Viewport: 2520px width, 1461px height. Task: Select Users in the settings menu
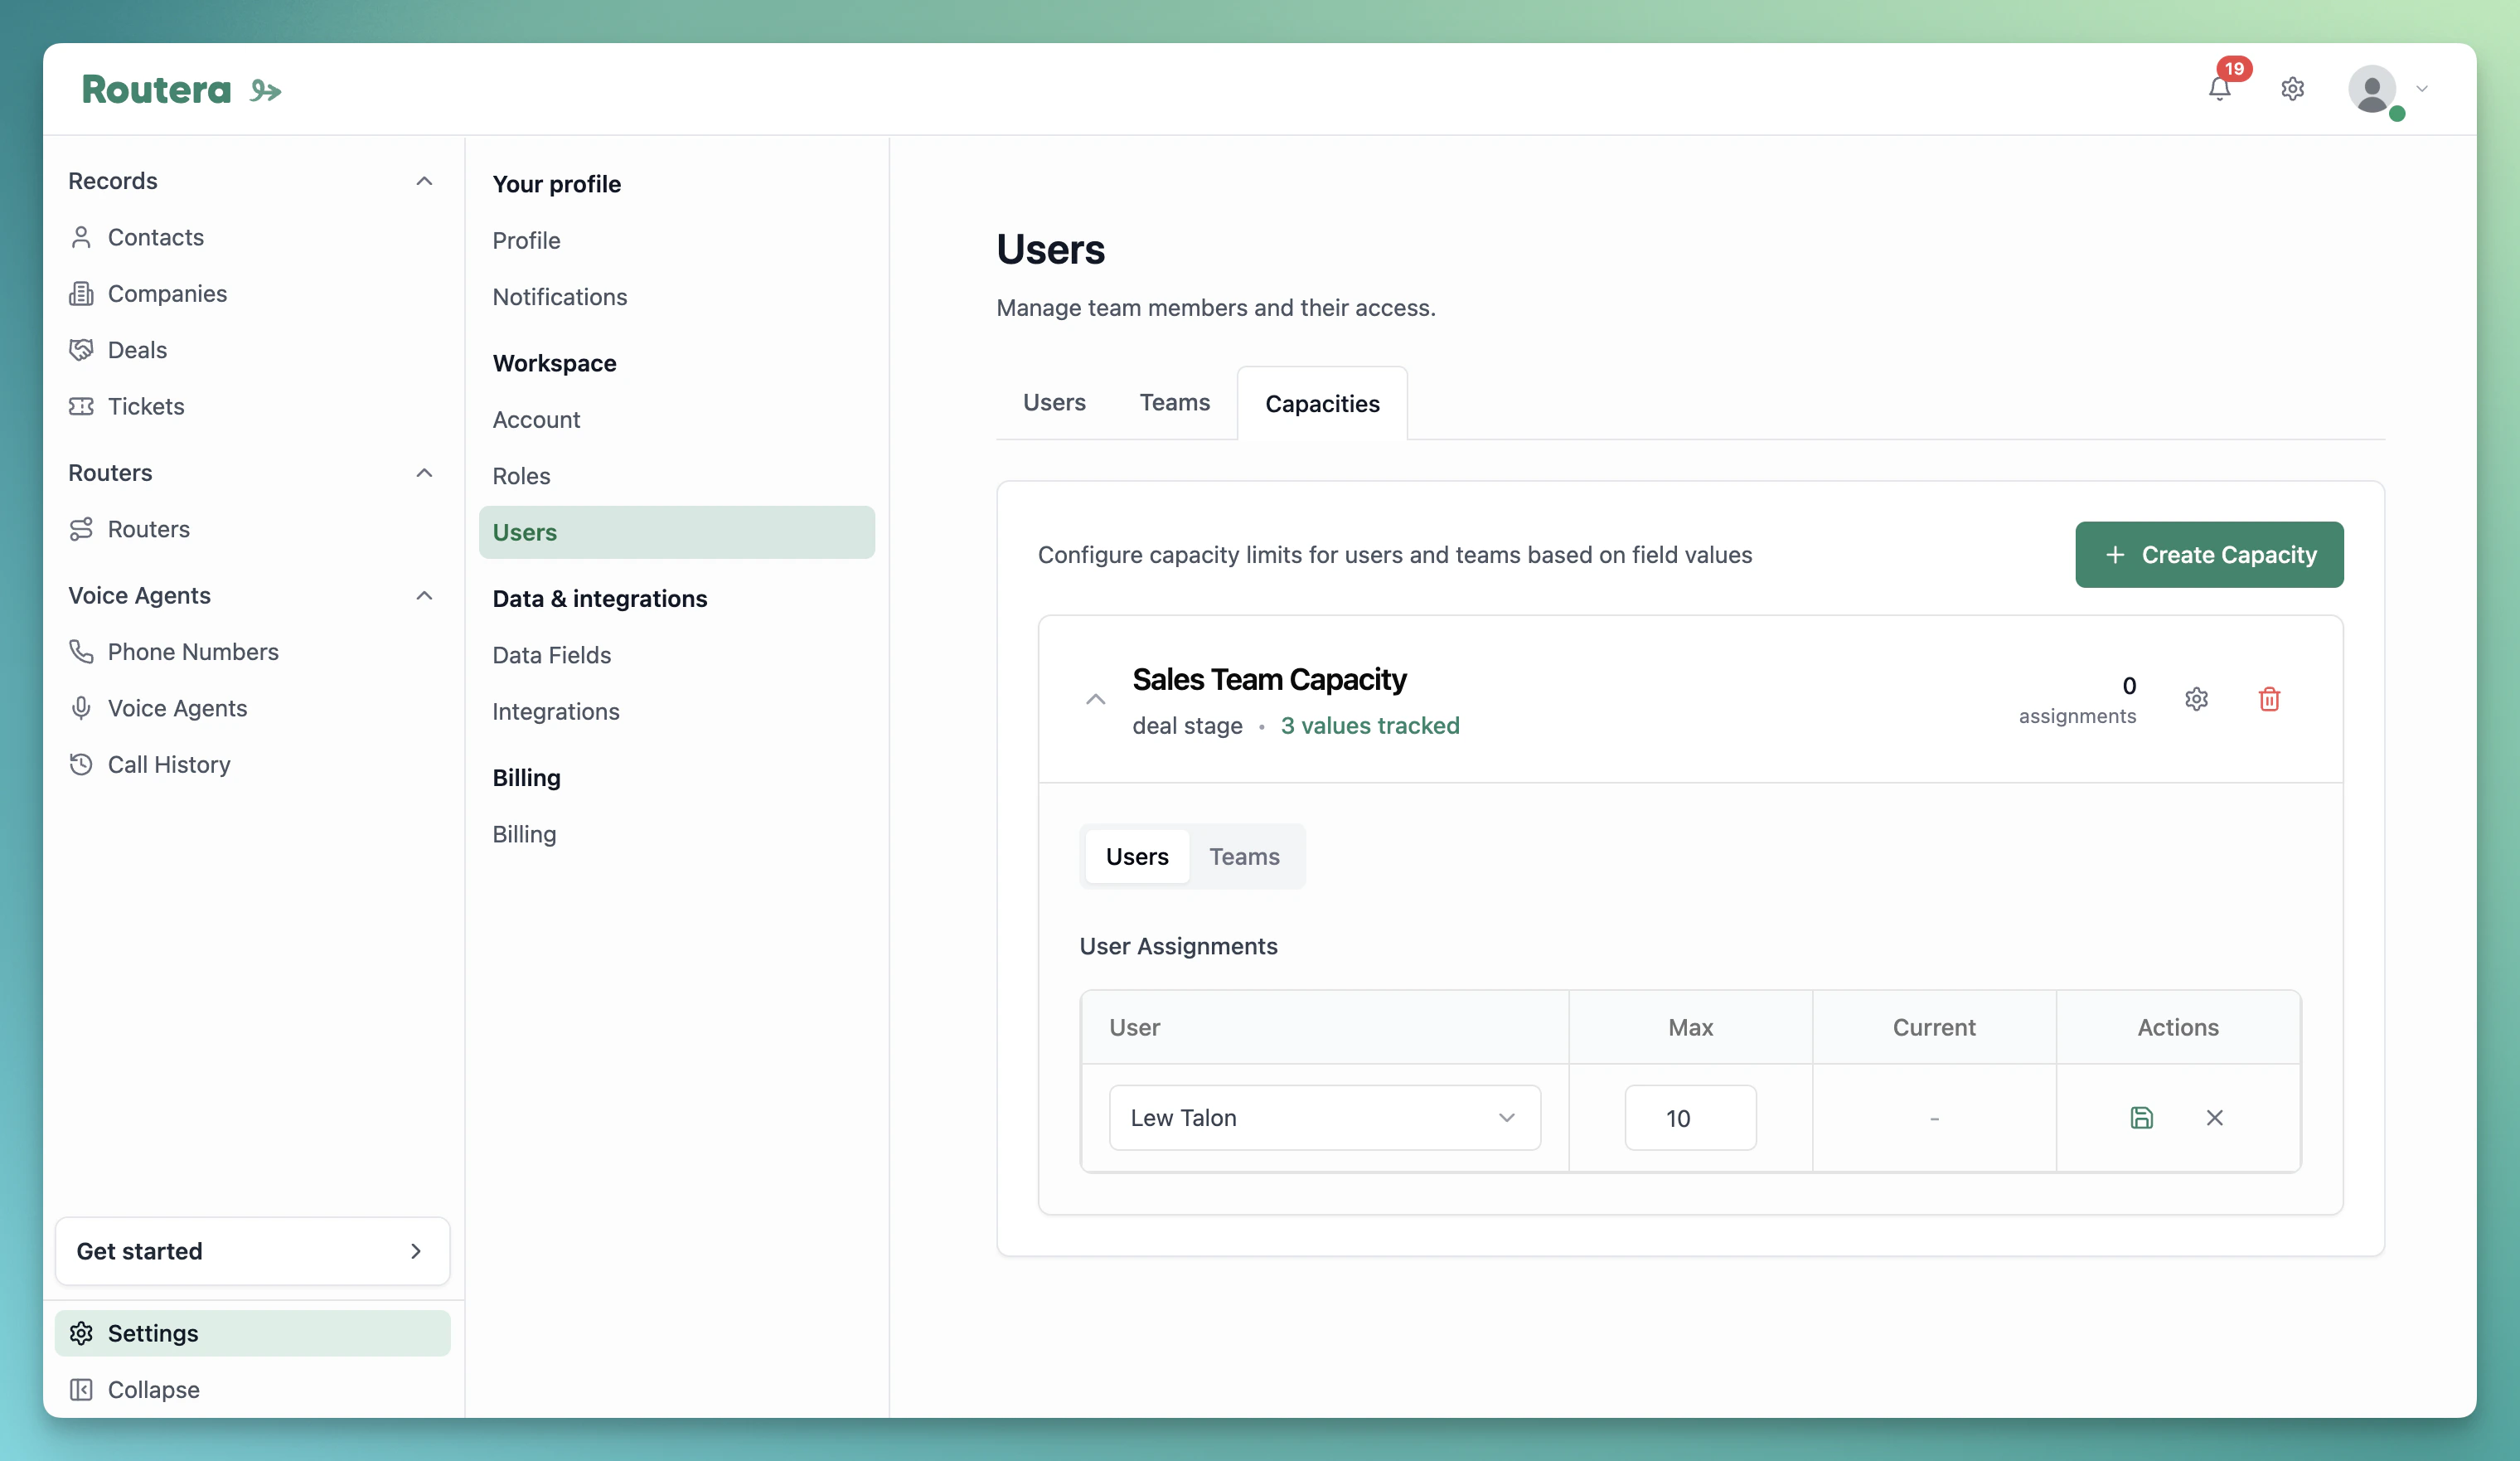pyautogui.click(x=677, y=532)
